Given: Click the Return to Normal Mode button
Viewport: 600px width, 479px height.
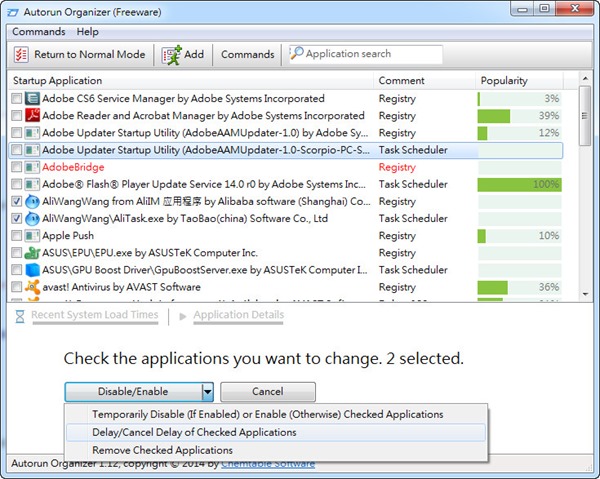Looking at the screenshot, I should [80, 55].
